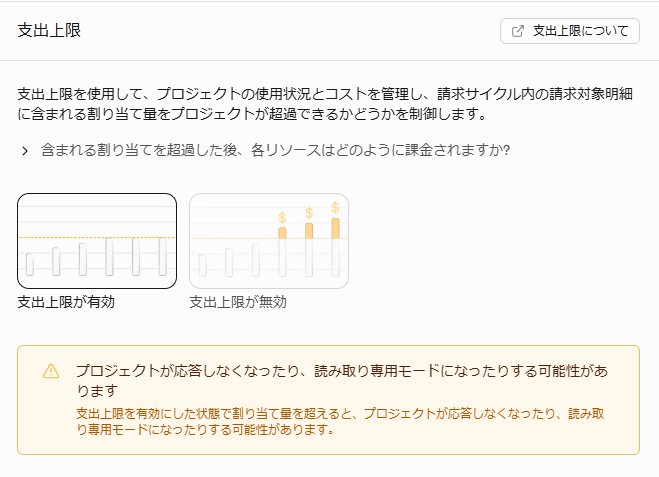Click the first grey bar in disabled card chart
This screenshot has width=659, height=477.
click(203, 264)
